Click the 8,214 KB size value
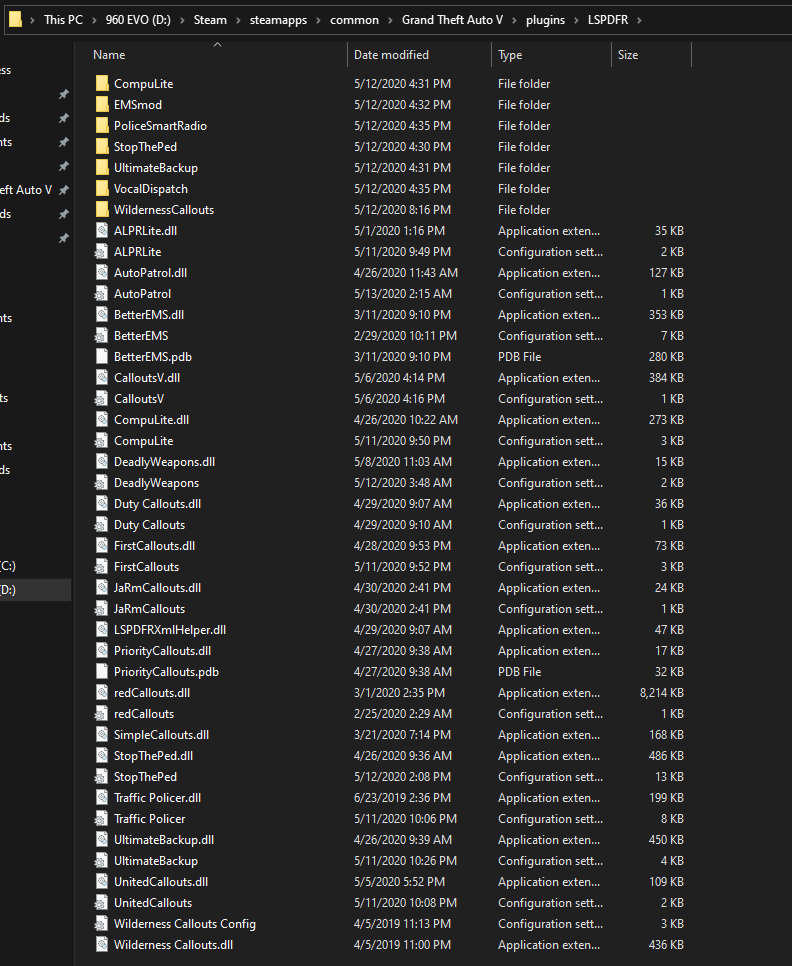Viewport: 792px width, 966px height. pyautogui.click(x=661, y=692)
